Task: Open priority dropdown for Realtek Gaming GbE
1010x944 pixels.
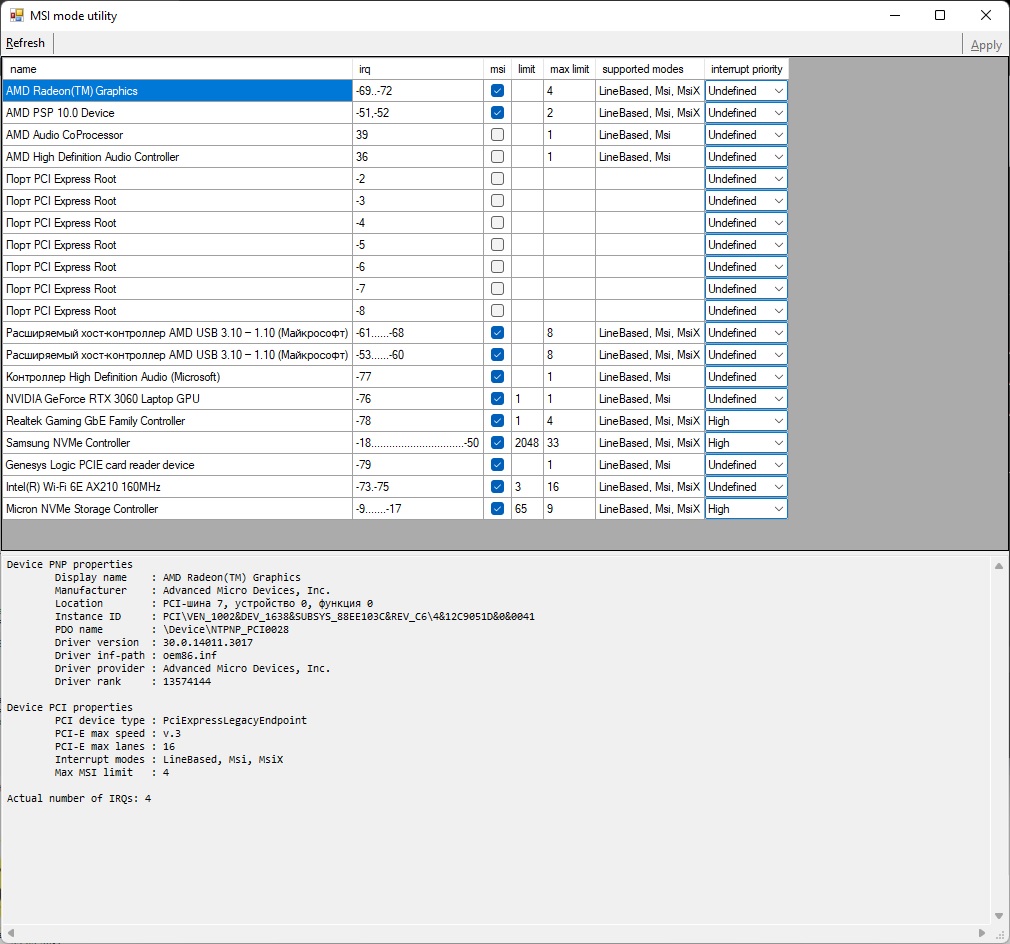Action: point(746,420)
